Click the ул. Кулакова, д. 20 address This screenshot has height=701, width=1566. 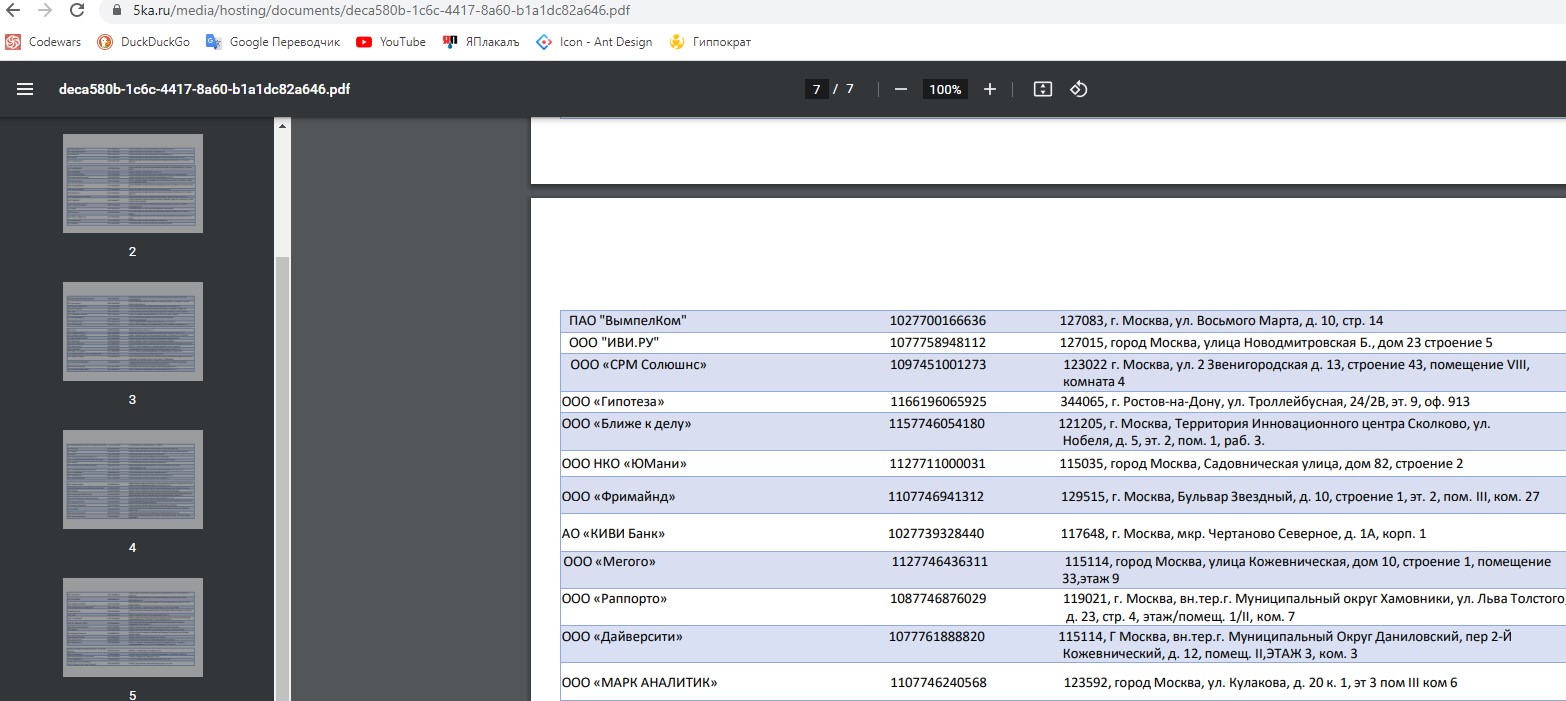(1261, 683)
